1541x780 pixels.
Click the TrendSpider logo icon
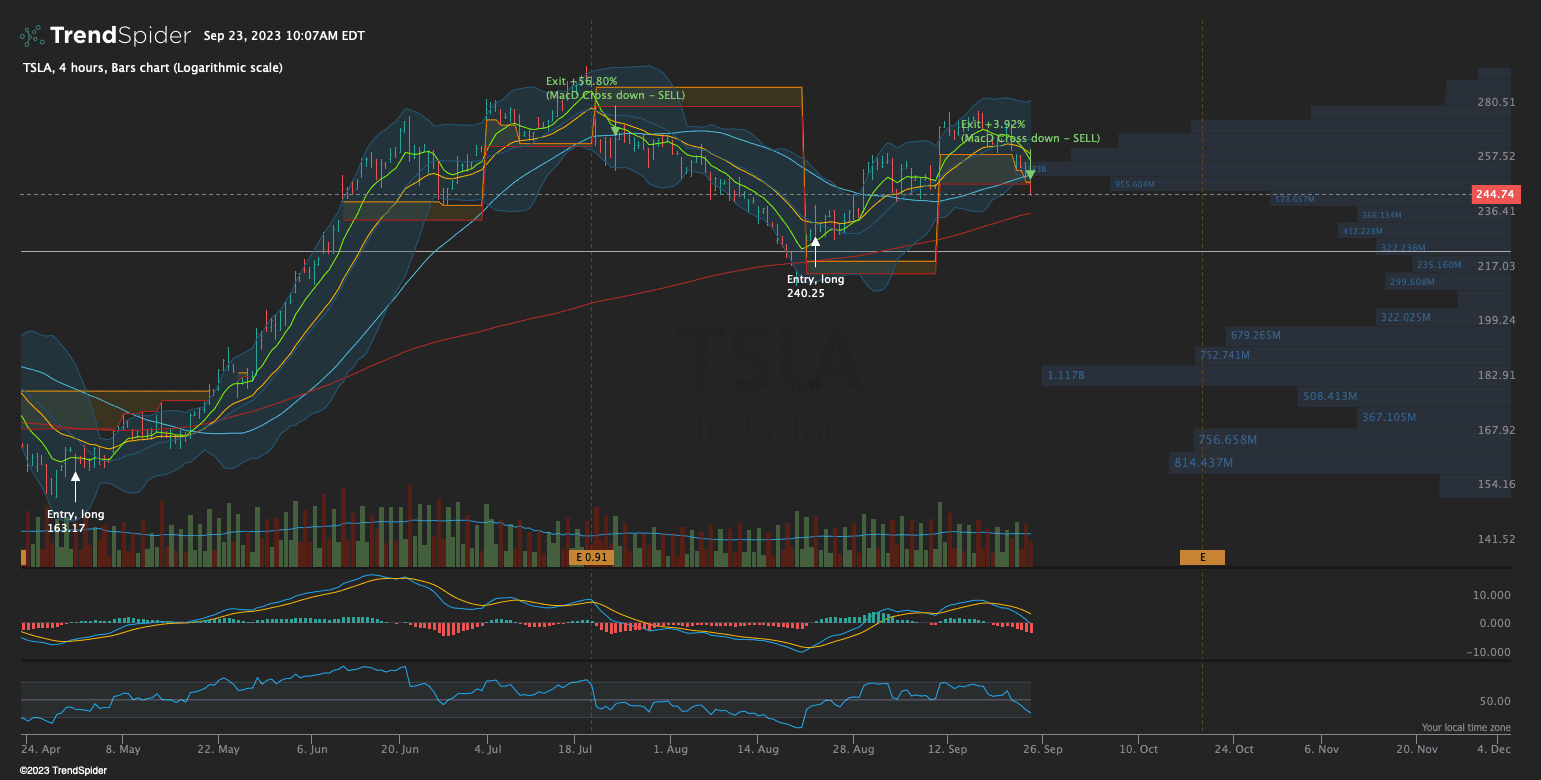pos(32,36)
